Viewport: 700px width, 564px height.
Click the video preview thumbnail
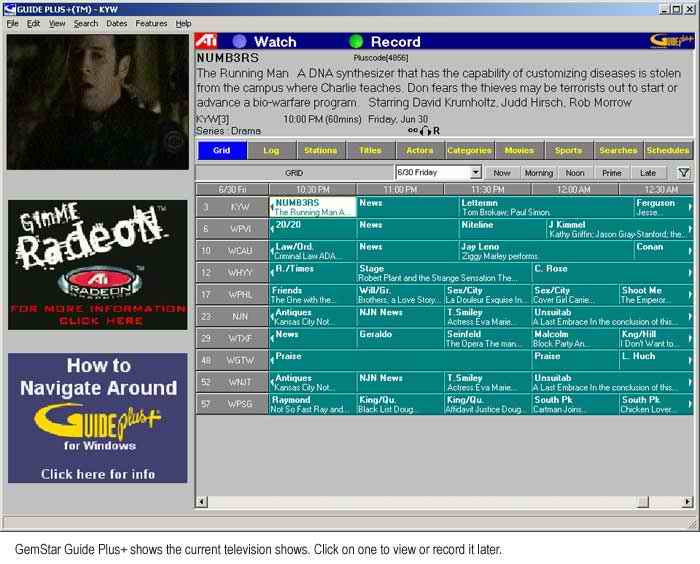[x=98, y=102]
